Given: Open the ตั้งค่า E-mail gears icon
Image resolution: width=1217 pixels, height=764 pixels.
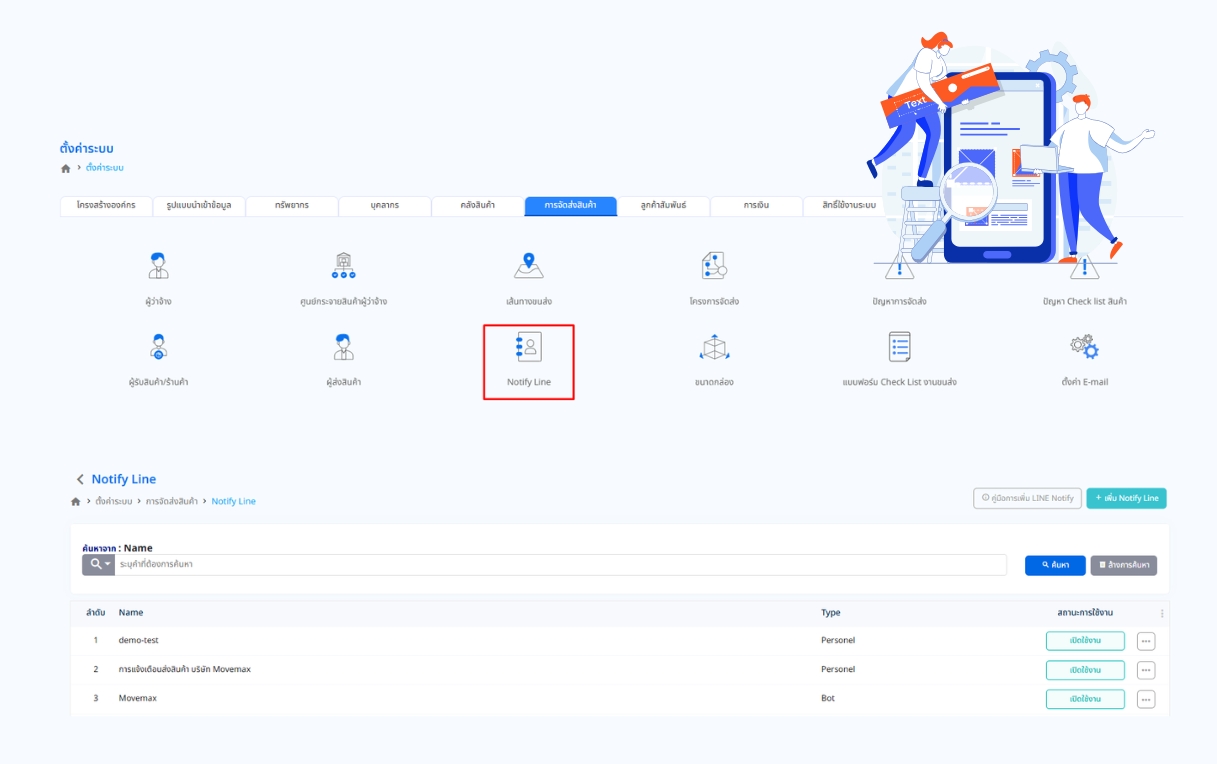Looking at the screenshot, I should (1084, 348).
